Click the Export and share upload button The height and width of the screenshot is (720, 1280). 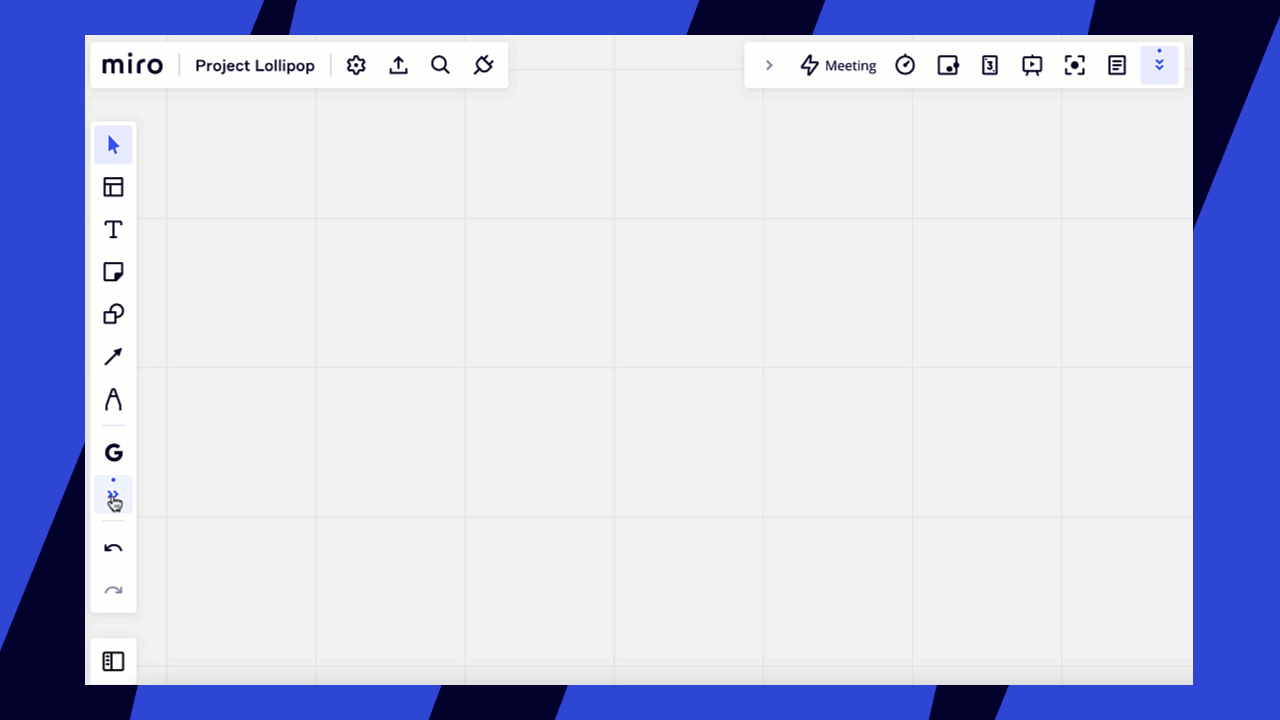[x=398, y=64]
